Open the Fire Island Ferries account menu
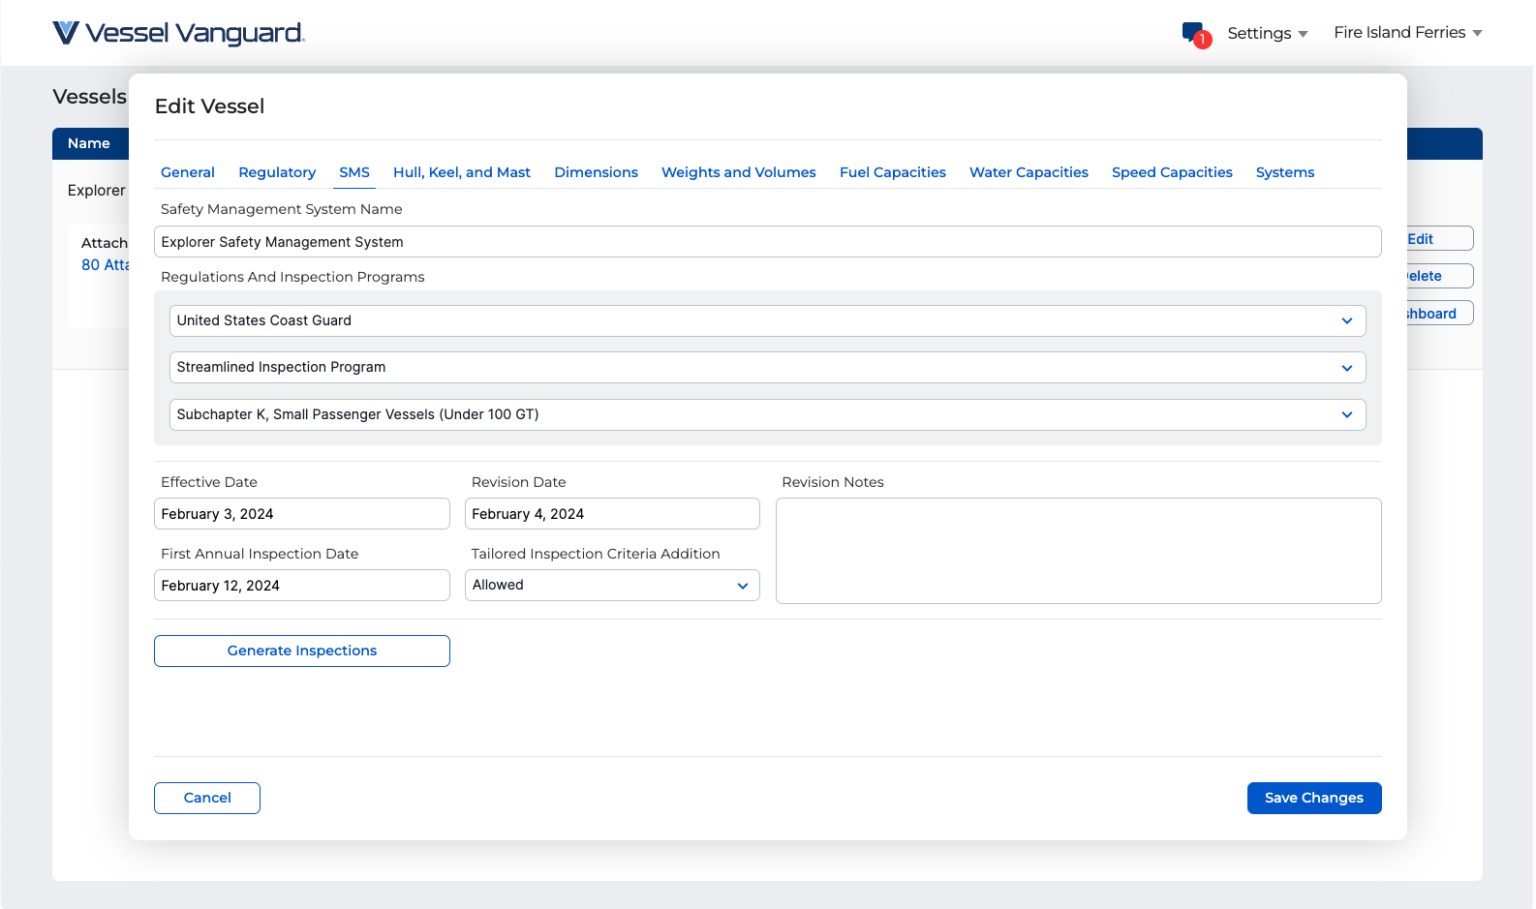Viewport: 1536px width, 909px height. 1407,33
